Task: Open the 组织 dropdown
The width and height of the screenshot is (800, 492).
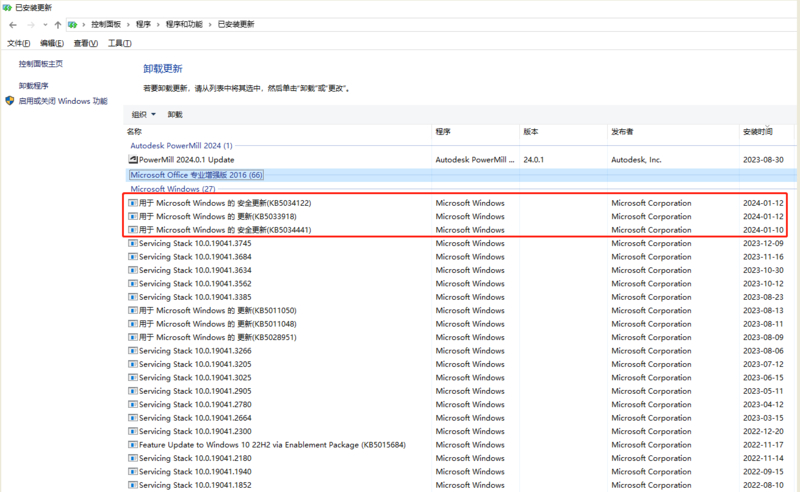Action: (x=143, y=114)
